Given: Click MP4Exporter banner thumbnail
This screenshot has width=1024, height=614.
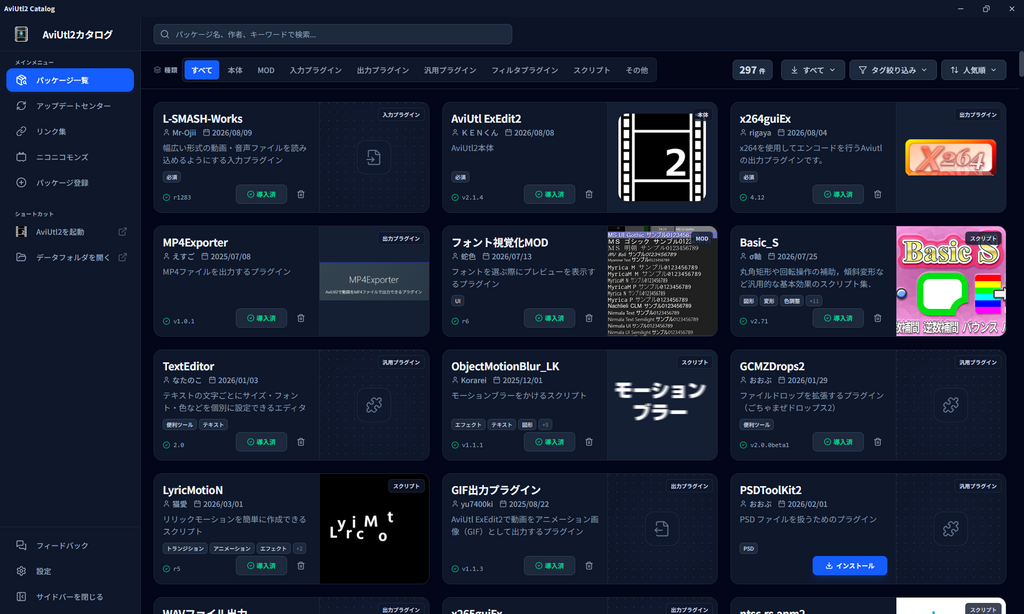Looking at the screenshot, I should pos(374,282).
